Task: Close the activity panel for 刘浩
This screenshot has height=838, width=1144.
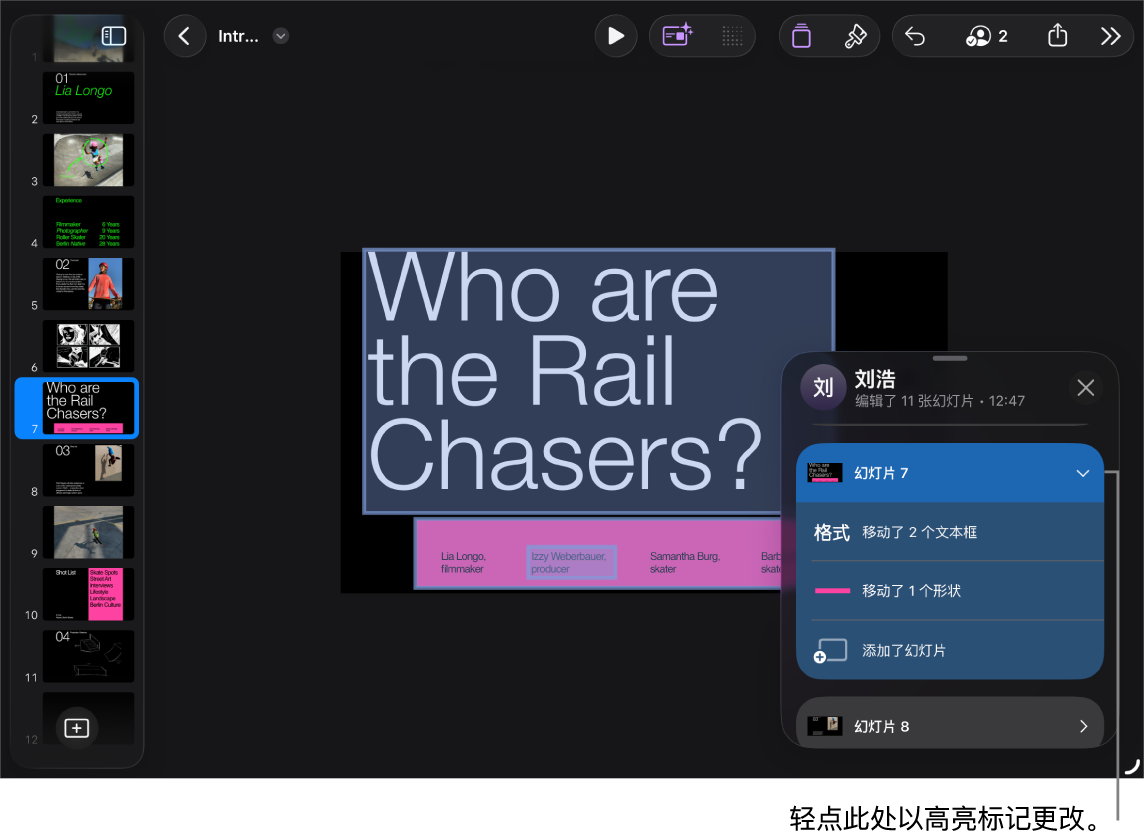Action: pyautogui.click(x=1086, y=387)
